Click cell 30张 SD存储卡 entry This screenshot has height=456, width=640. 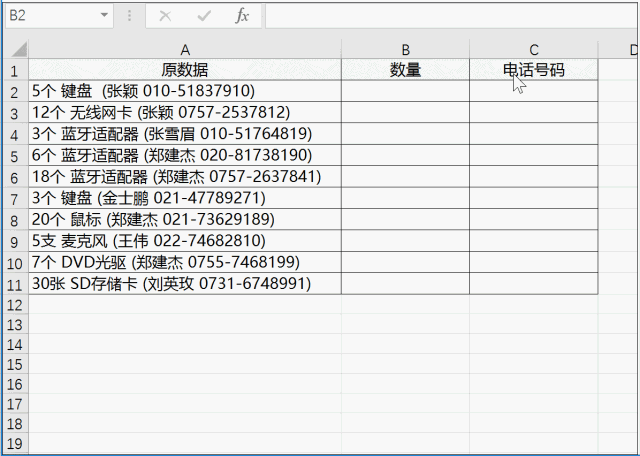[x=185, y=283]
